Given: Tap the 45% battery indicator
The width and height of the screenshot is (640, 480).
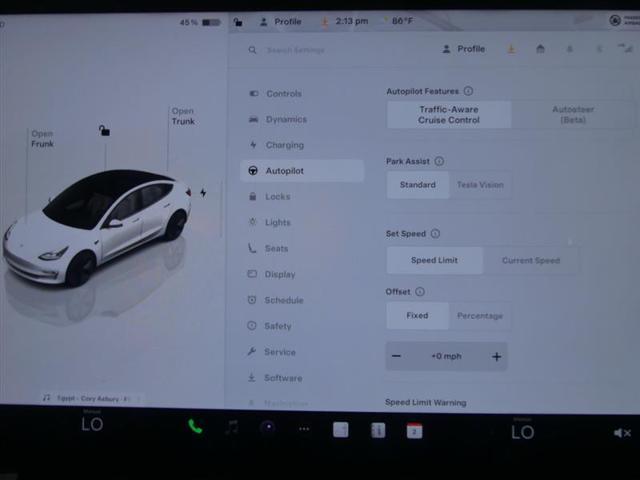Looking at the screenshot, I should coord(200,22).
